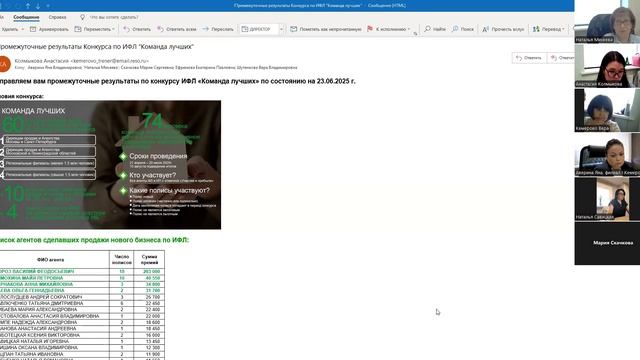
Task: Click the 12 300 premium amount cell
Action: click(x=149, y=348)
